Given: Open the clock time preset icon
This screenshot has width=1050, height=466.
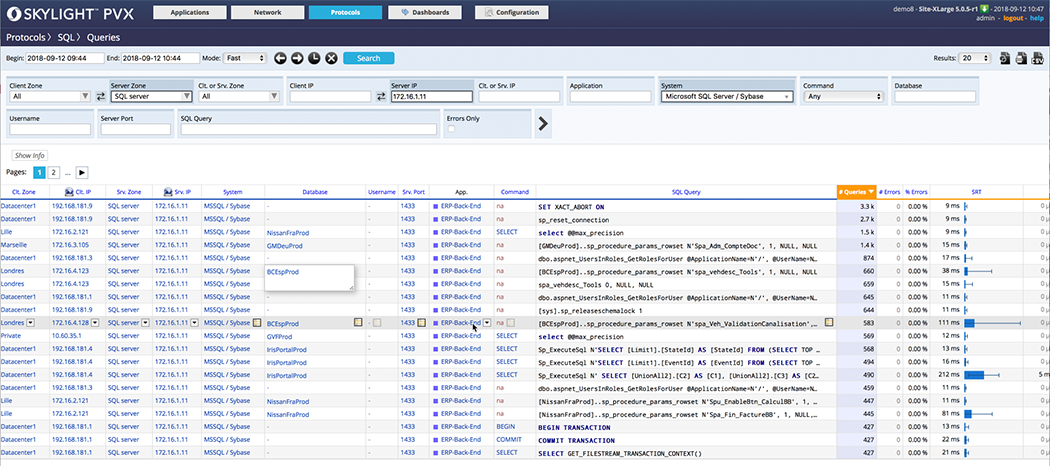Looking at the screenshot, I should 314,58.
